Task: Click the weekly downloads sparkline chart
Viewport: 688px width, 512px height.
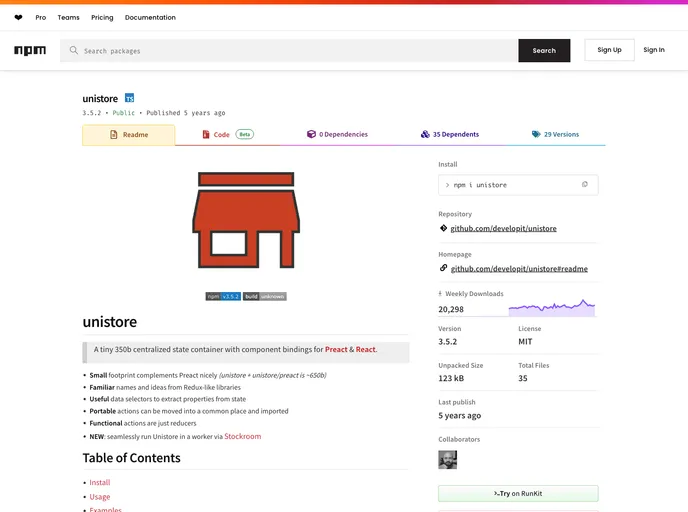Action: click(552, 308)
